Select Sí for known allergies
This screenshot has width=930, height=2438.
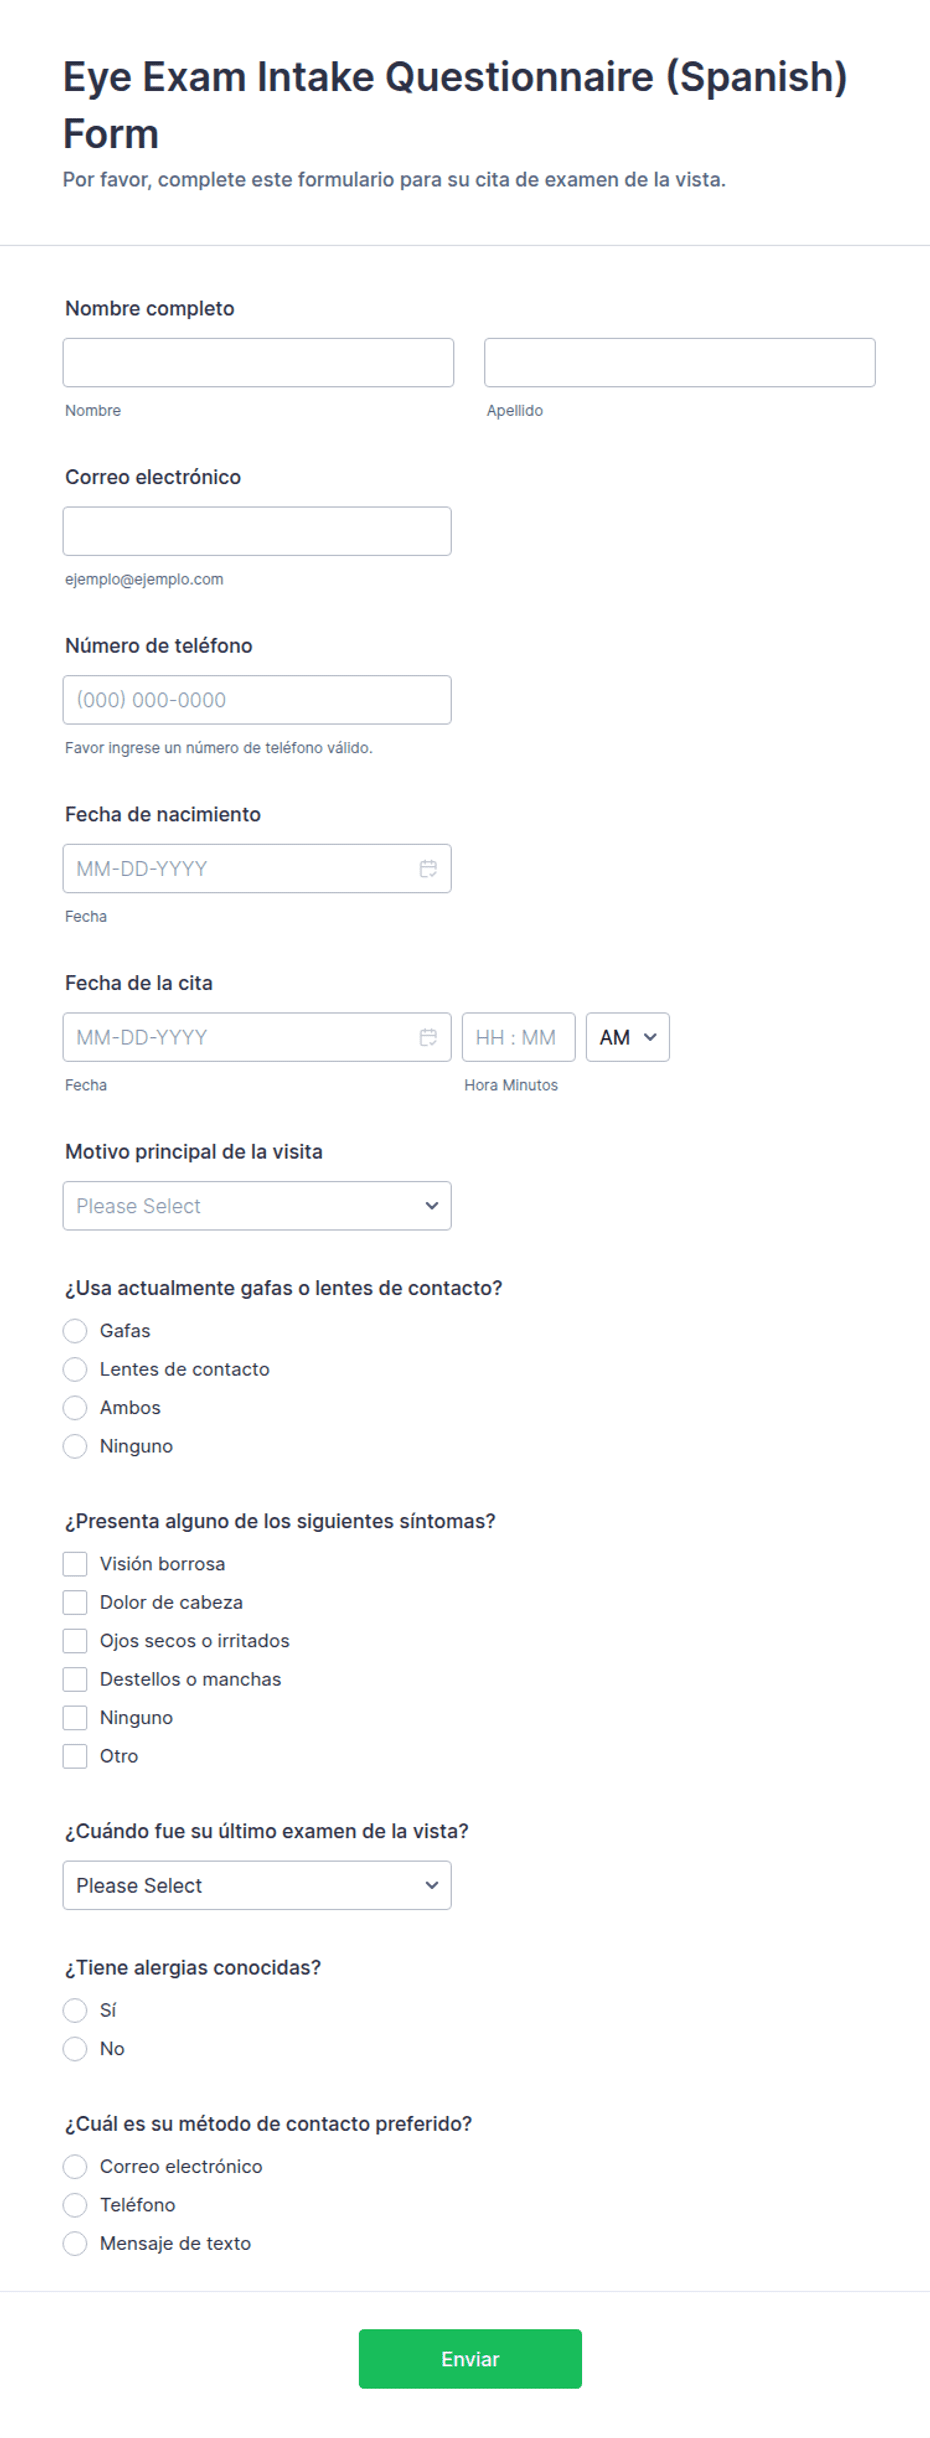[75, 2010]
